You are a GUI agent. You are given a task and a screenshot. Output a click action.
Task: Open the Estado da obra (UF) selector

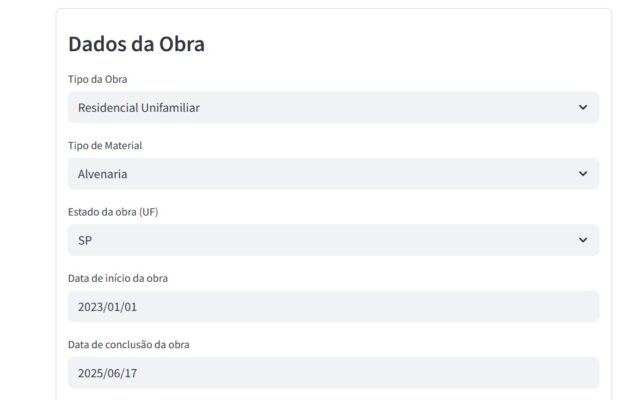(333, 240)
